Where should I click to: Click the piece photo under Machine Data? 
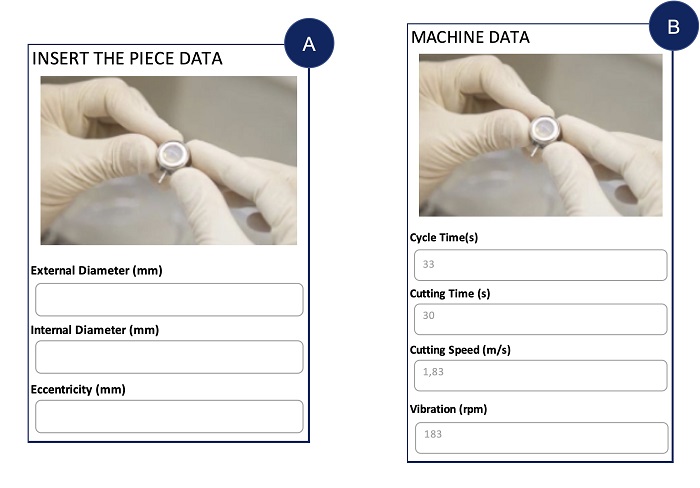(x=540, y=136)
